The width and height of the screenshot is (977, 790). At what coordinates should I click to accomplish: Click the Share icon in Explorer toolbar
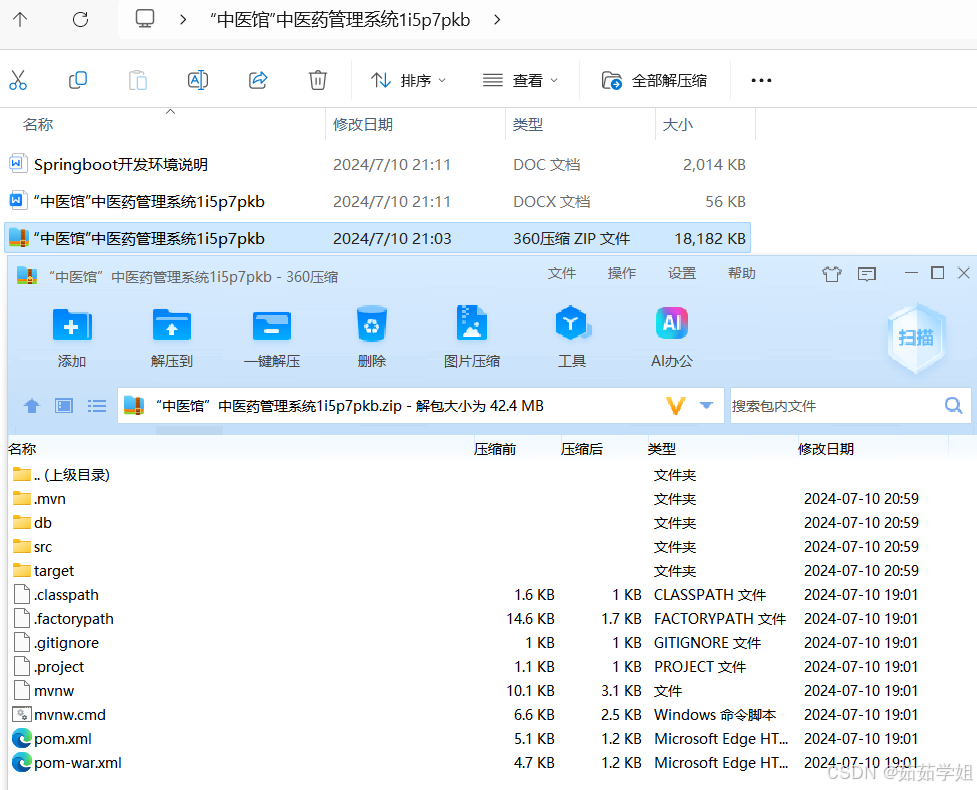point(258,80)
